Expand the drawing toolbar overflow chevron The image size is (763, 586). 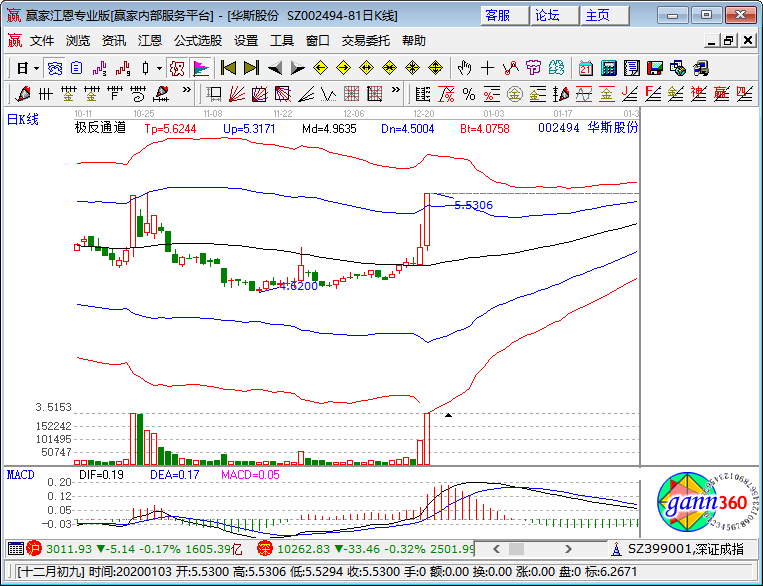click(396, 90)
